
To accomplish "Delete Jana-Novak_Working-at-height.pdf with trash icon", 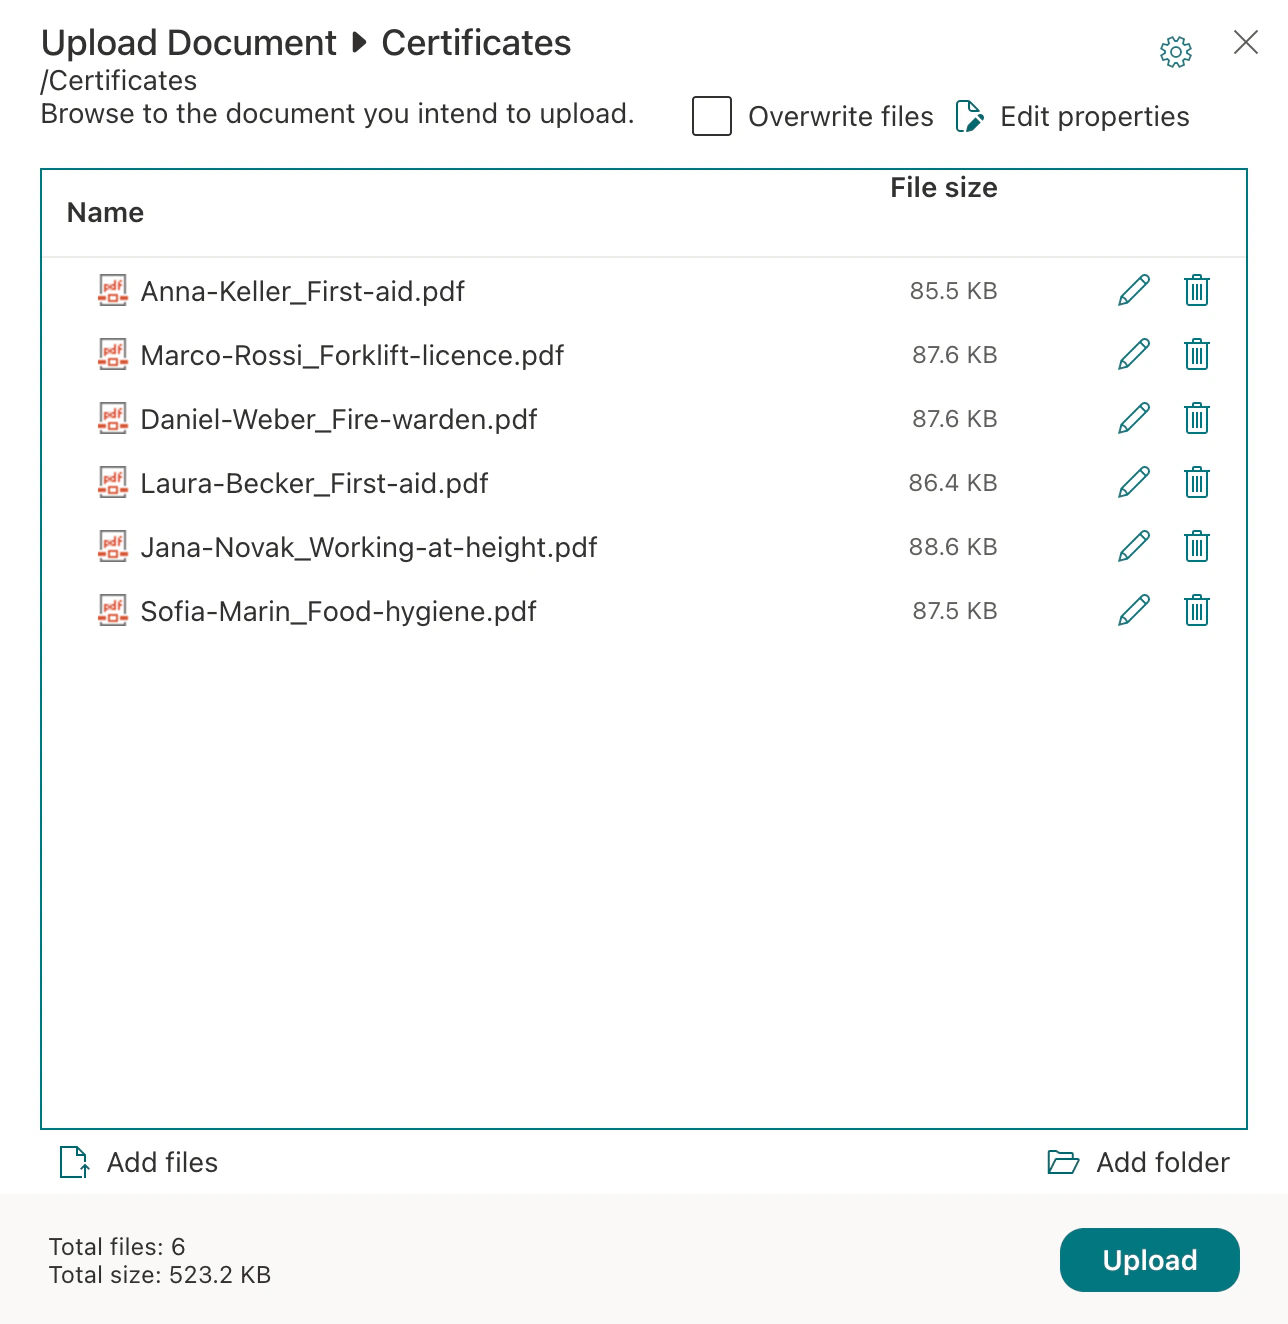I will (x=1197, y=547).
